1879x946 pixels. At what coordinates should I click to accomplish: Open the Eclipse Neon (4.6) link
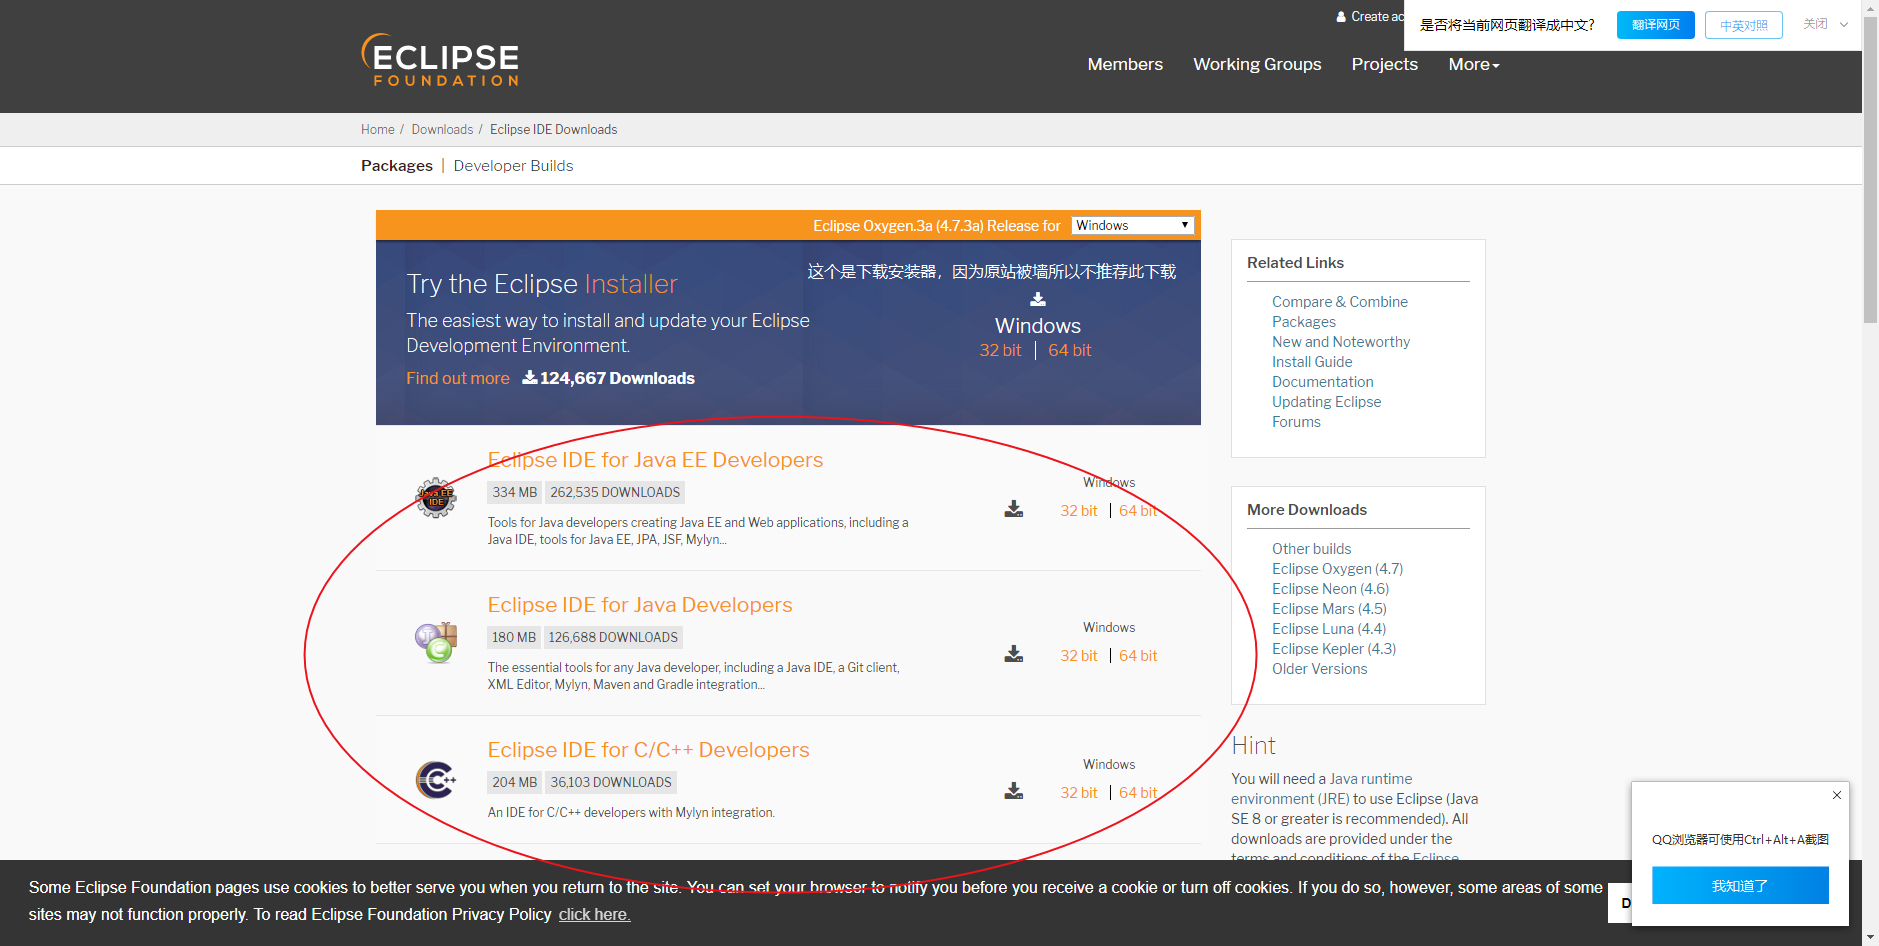coord(1330,589)
